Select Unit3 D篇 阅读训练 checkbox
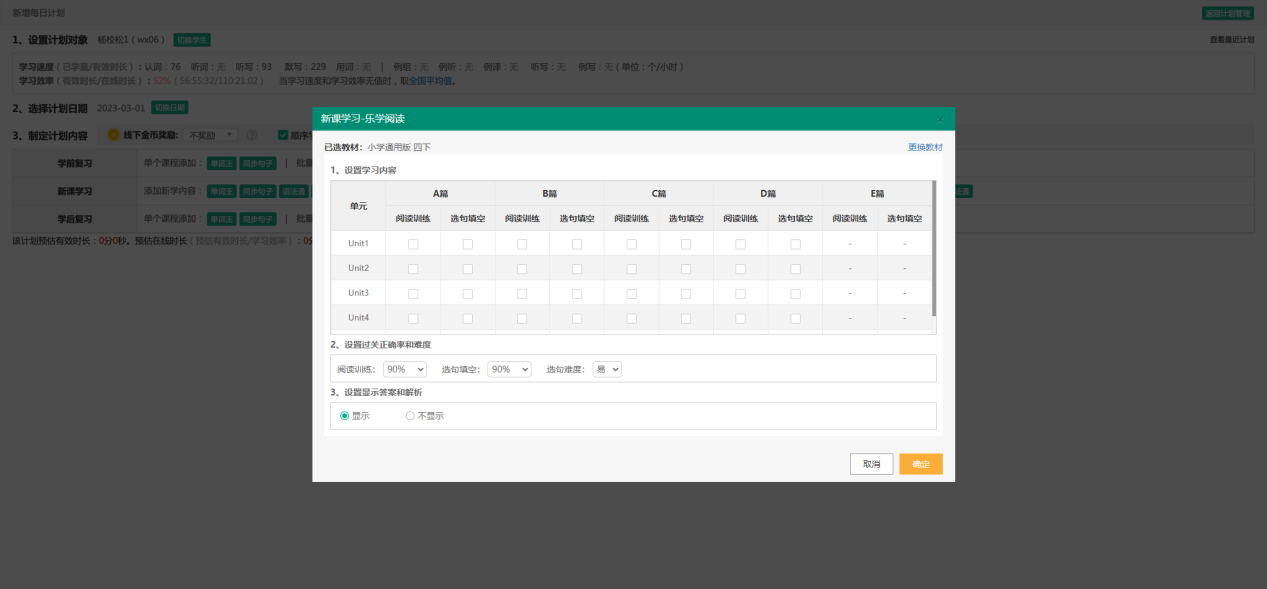This screenshot has width=1267, height=589. coord(741,293)
